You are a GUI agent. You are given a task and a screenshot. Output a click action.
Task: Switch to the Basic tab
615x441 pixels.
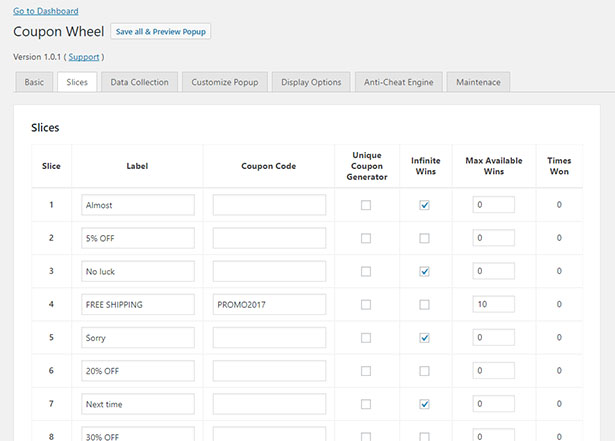point(34,82)
